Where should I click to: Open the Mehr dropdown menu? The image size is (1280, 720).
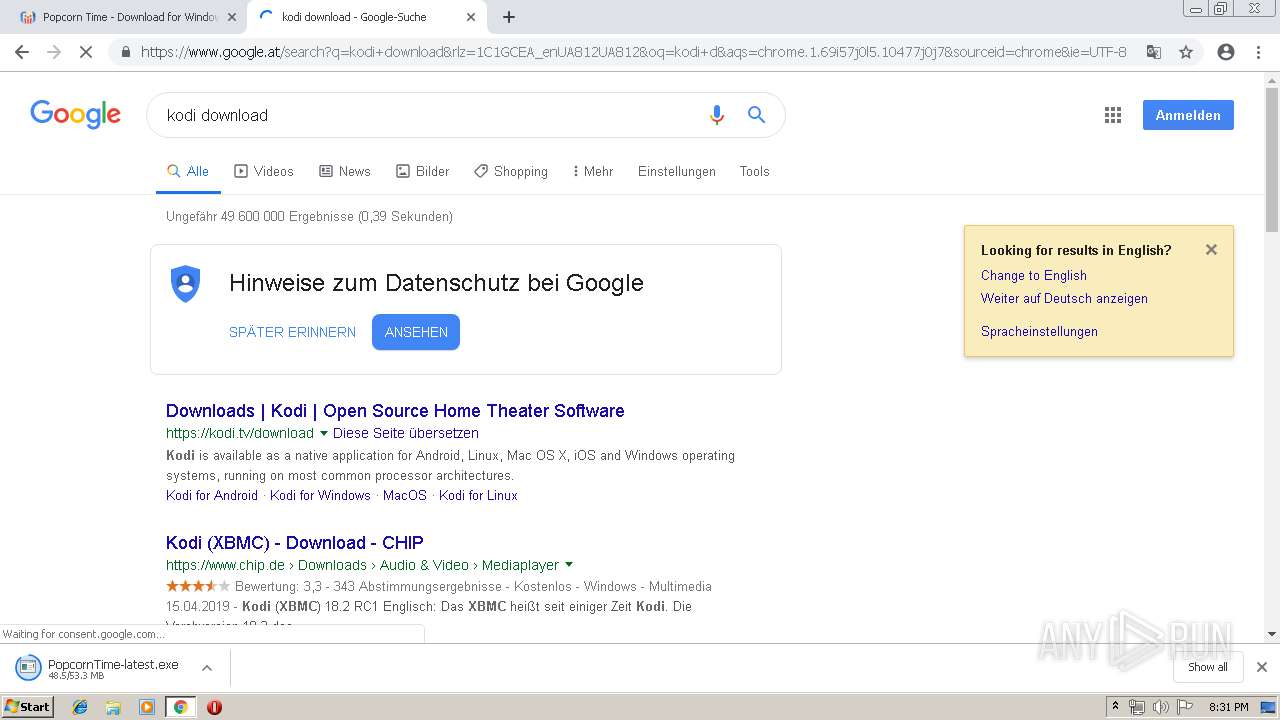pos(593,172)
